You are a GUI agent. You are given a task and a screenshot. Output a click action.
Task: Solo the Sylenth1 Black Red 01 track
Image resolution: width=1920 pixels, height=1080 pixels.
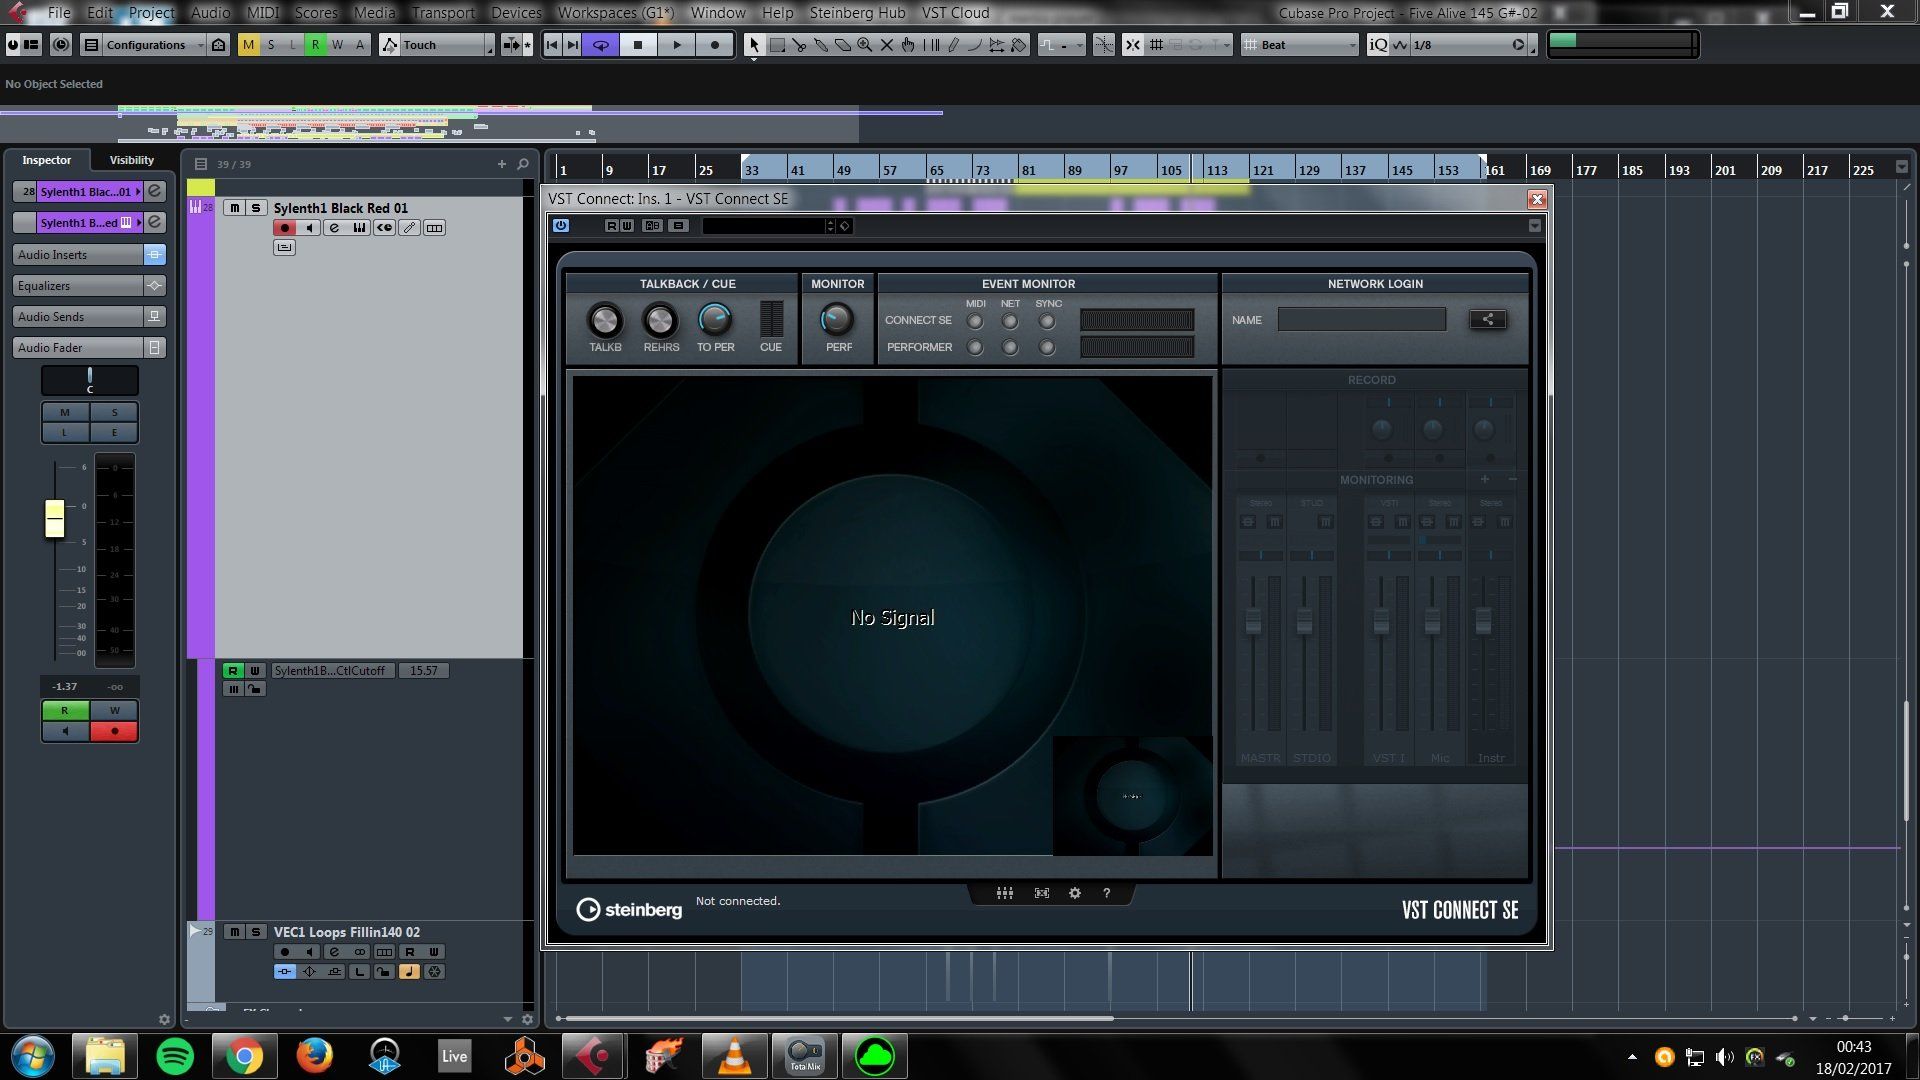tap(256, 208)
